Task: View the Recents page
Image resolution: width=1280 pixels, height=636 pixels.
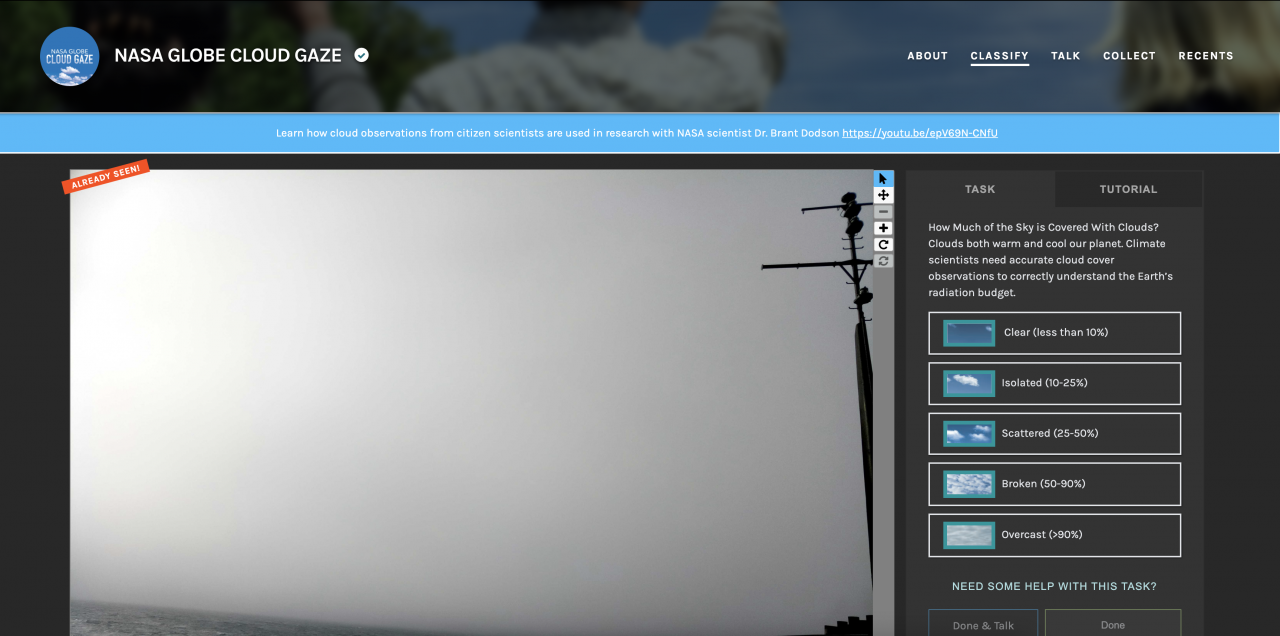Action: (x=1206, y=56)
